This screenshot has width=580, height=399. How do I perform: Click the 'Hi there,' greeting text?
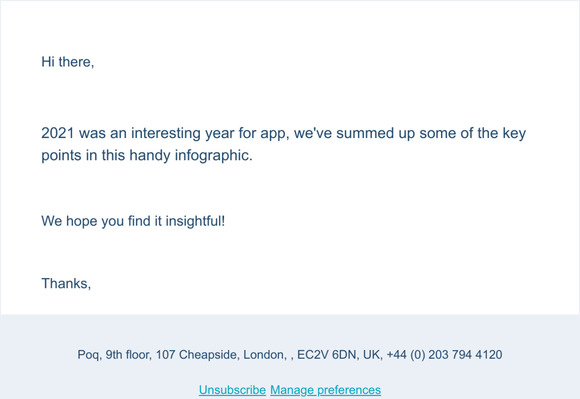coord(68,62)
